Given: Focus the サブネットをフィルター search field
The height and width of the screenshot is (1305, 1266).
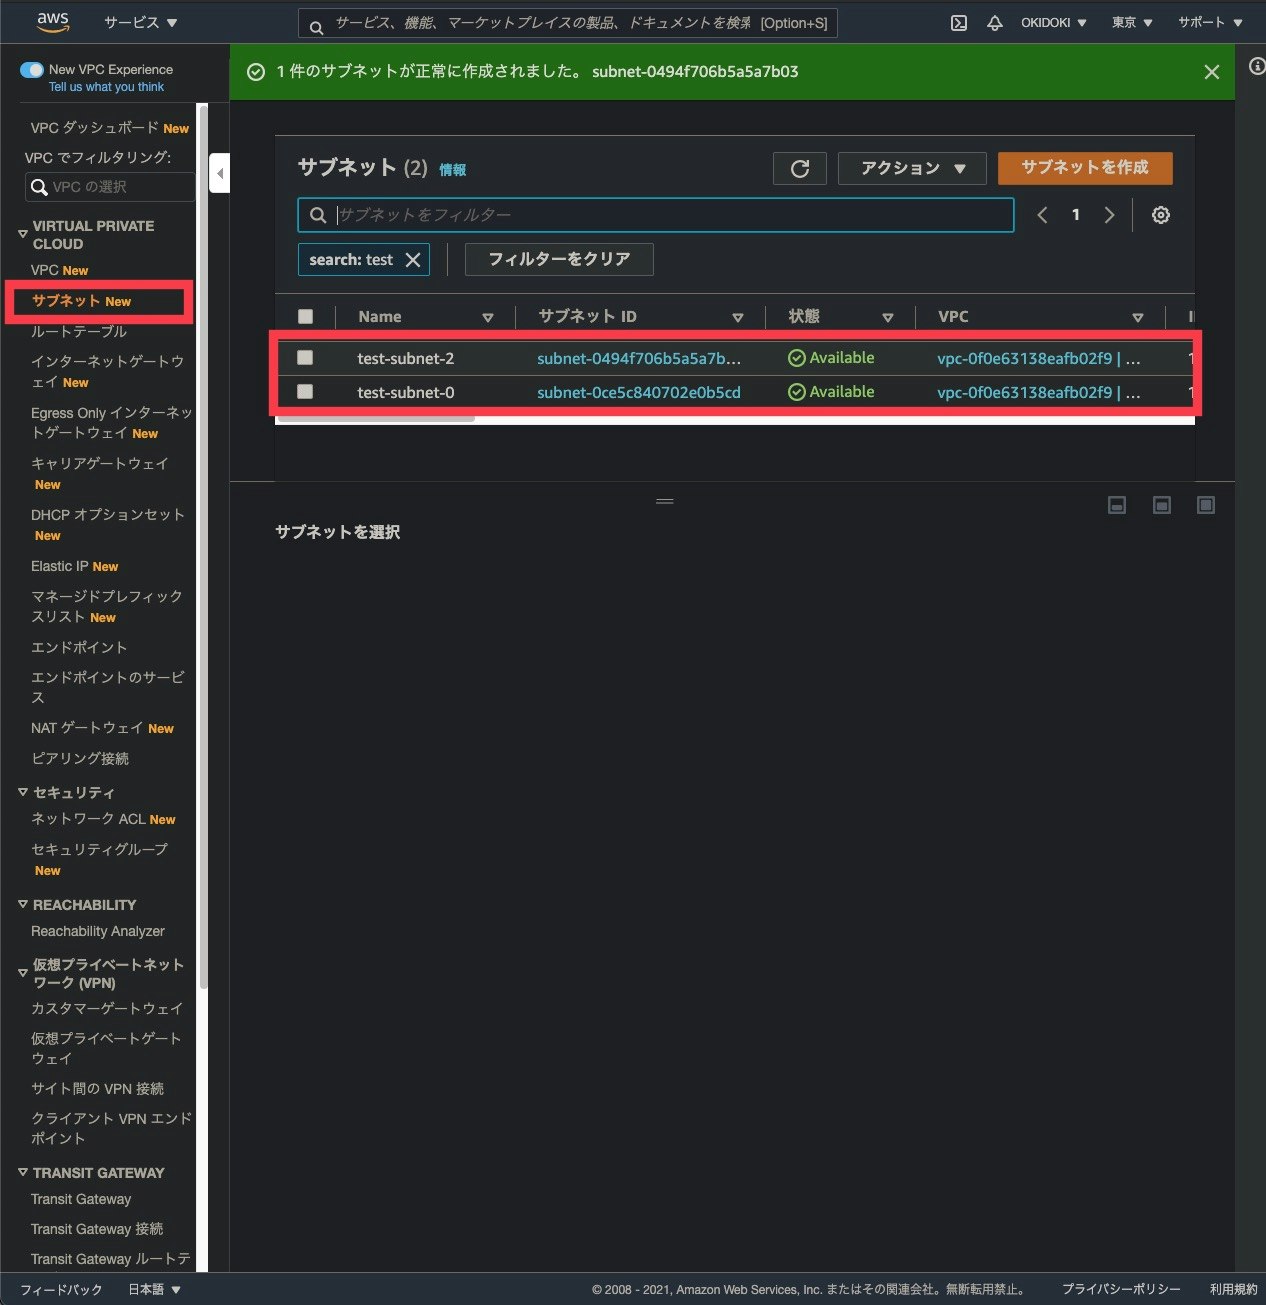Looking at the screenshot, I should pos(656,215).
